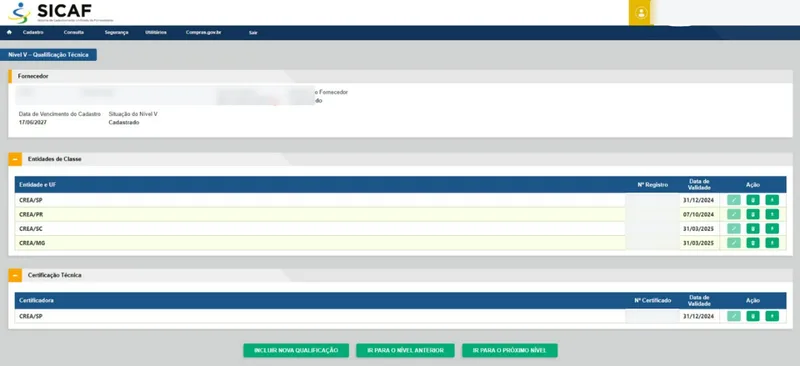The width and height of the screenshot is (800, 366).
Task: Edit the CREA/PR row with pencil icon
Action: click(x=734, y=214)
